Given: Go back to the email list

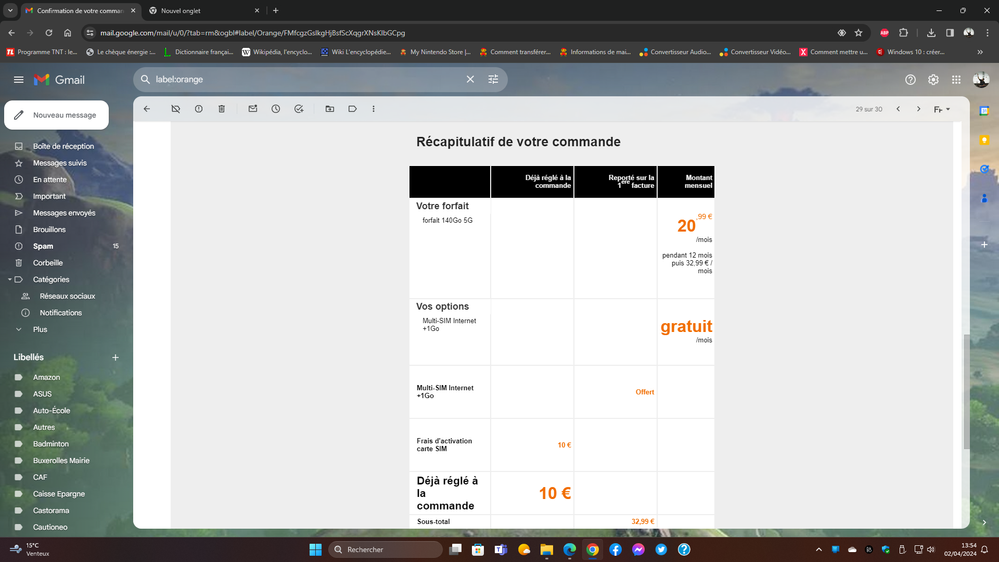Looking at the screenshot, I should point(147,109).
